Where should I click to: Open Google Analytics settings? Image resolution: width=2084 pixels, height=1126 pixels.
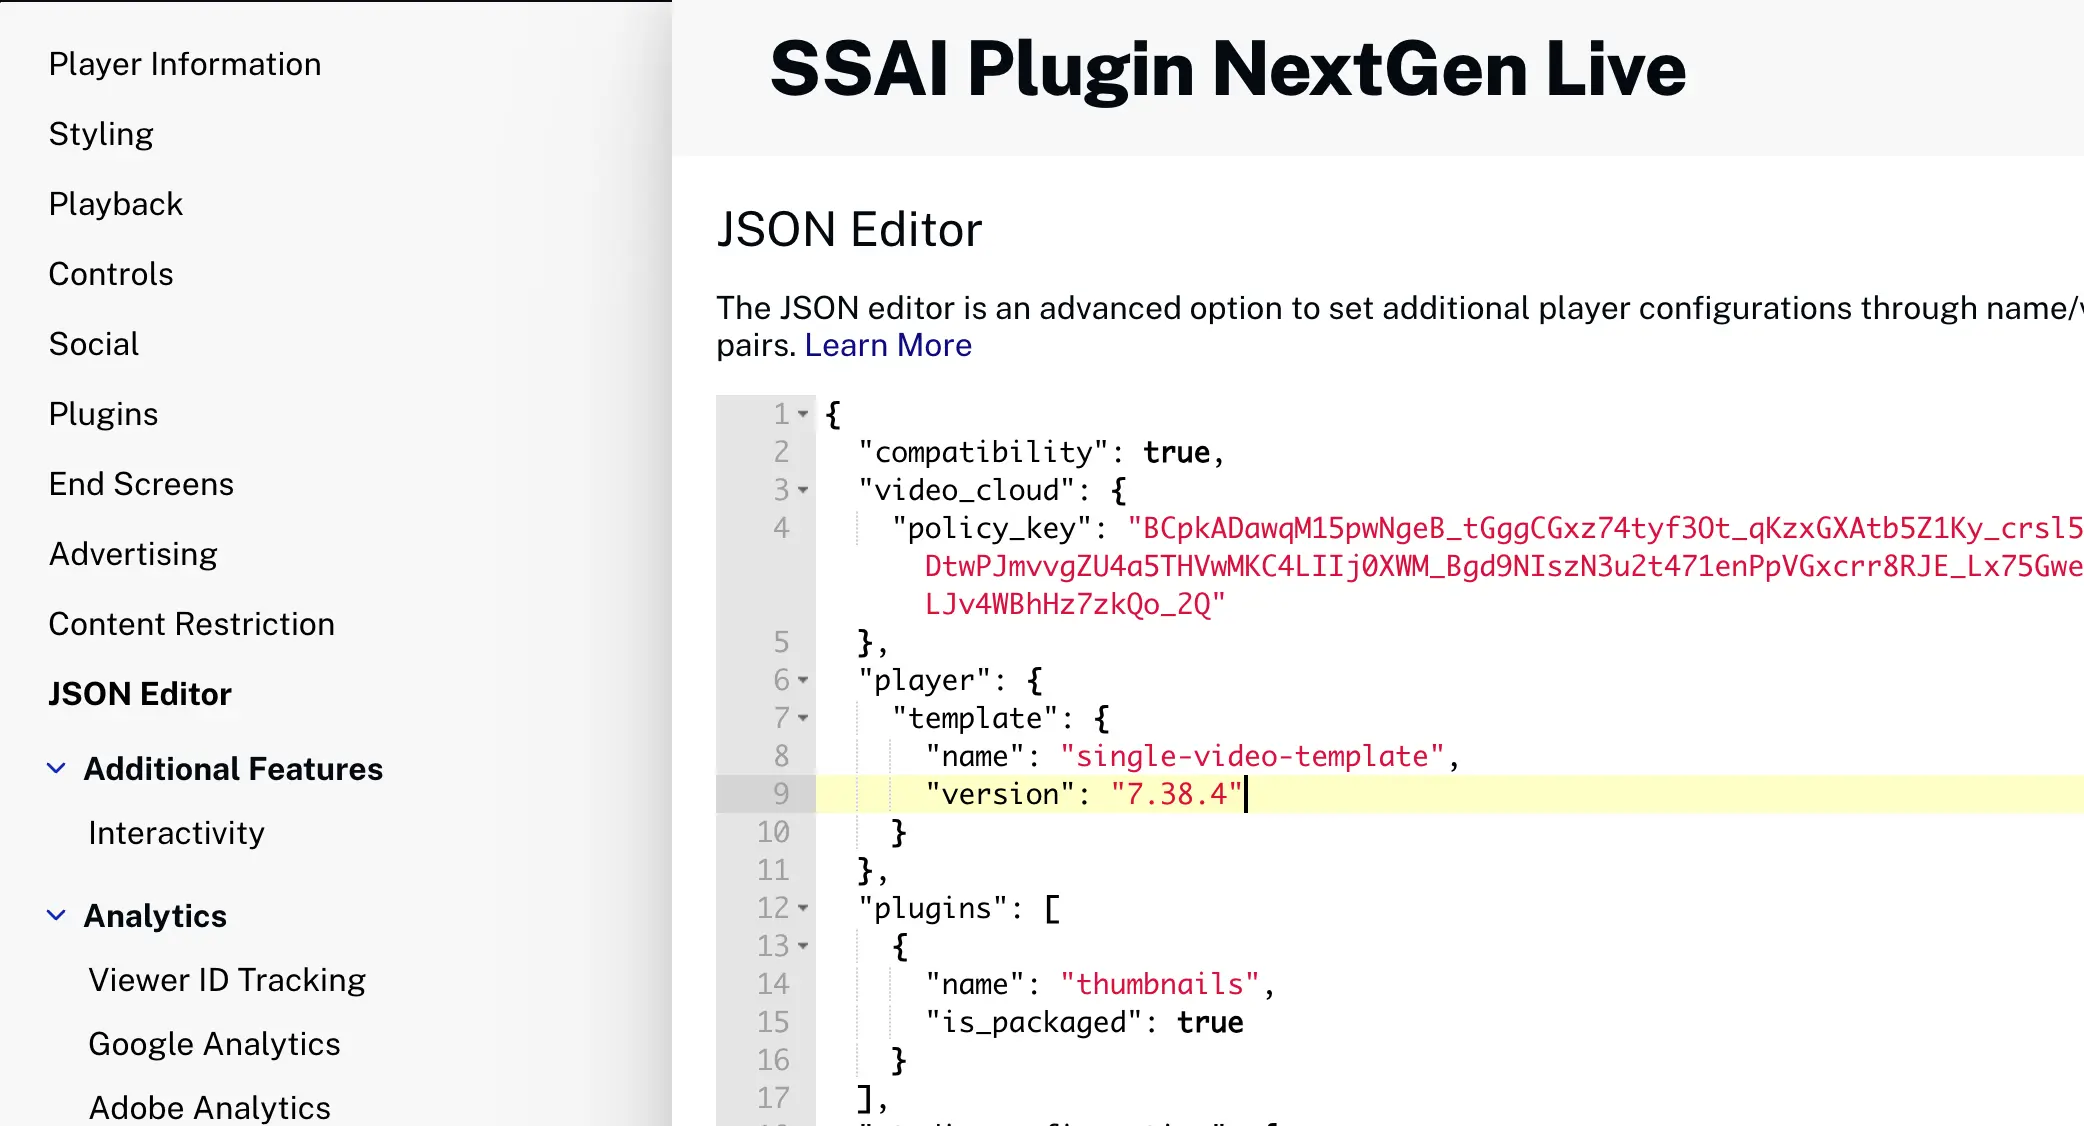pos(214,1044)
